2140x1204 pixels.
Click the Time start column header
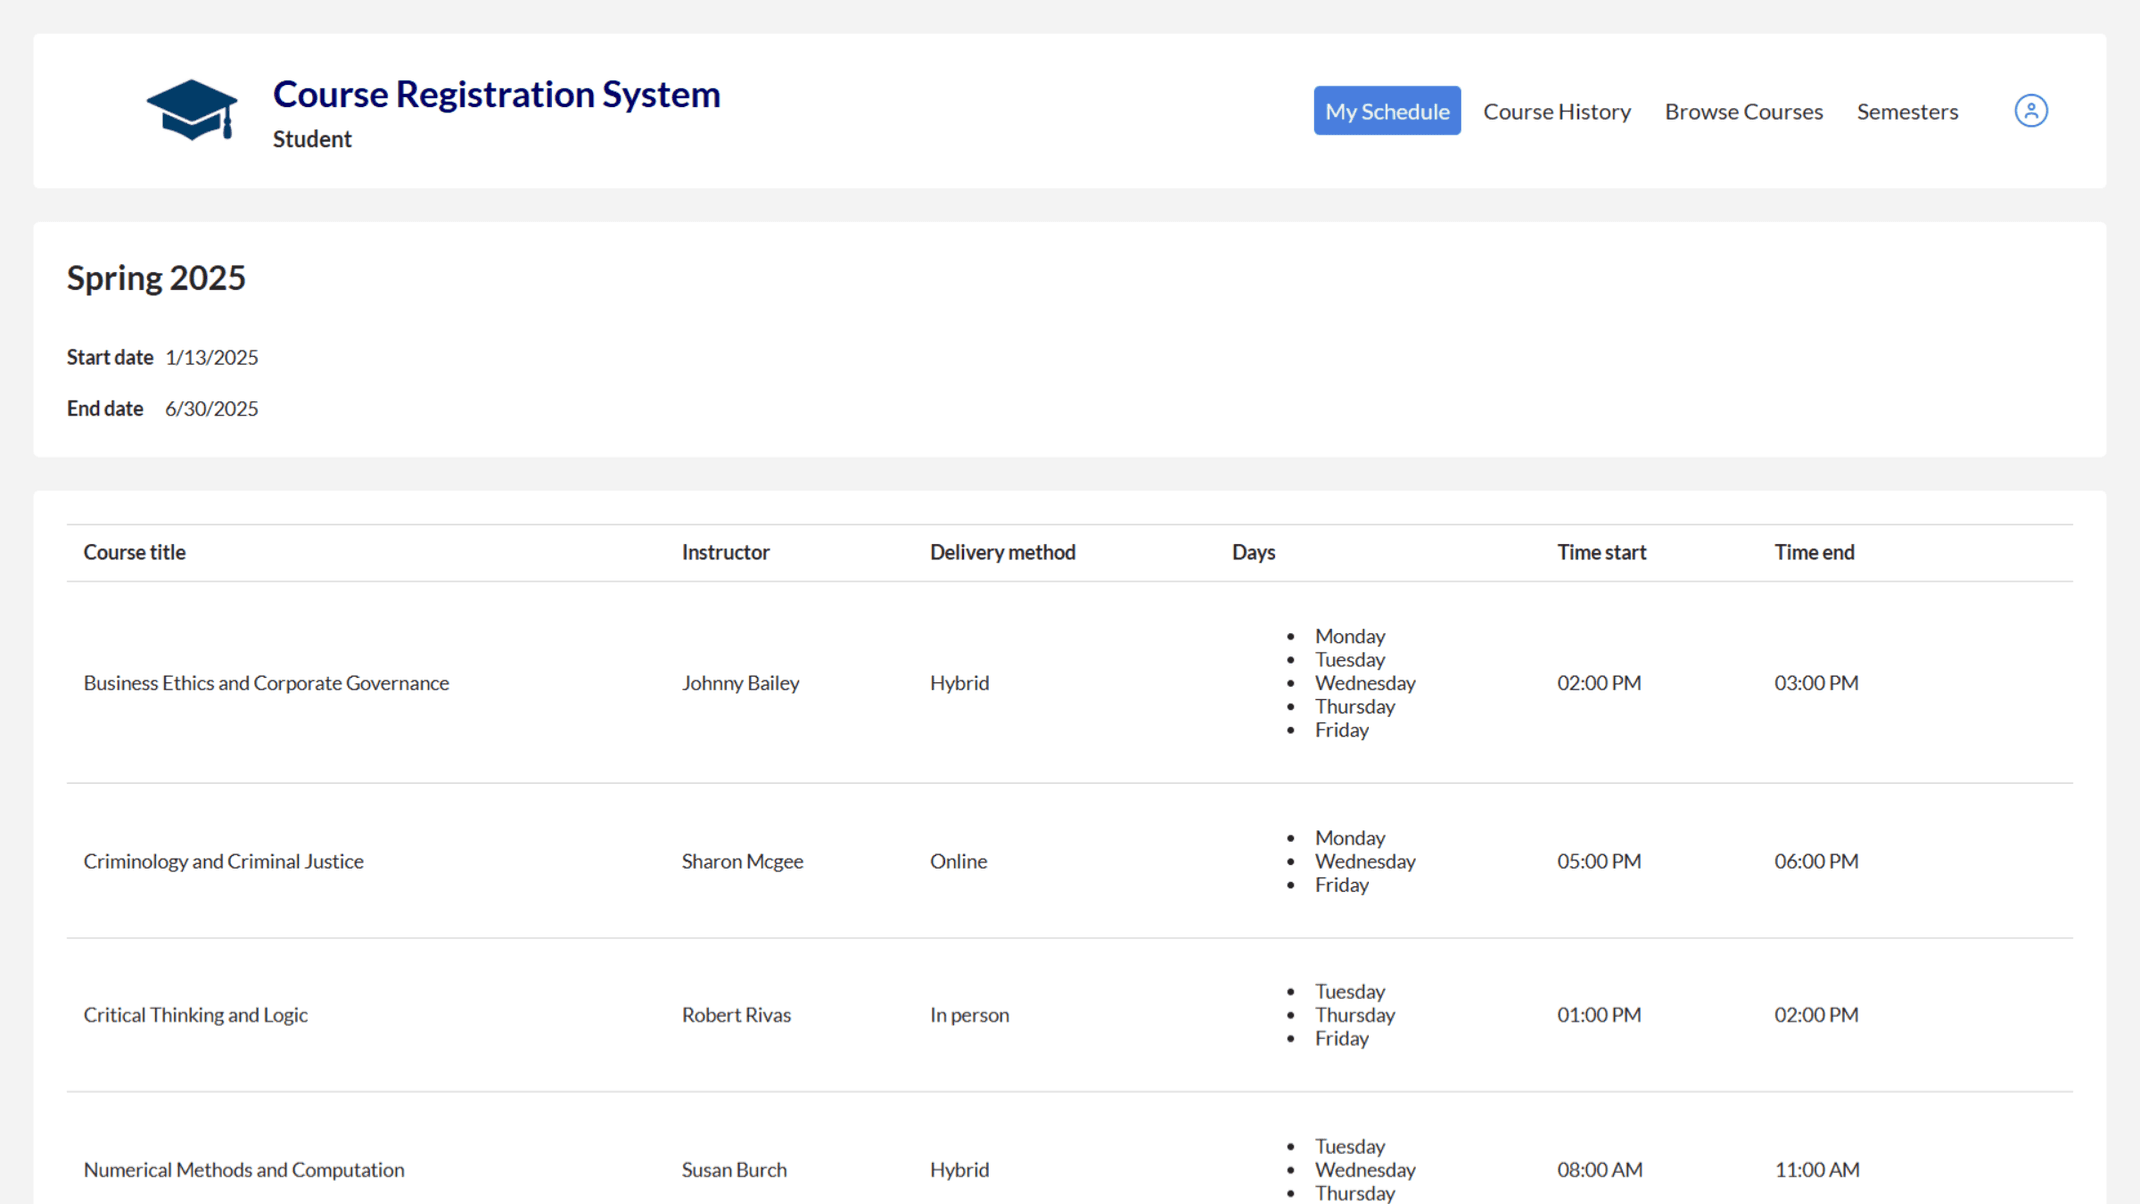click(1601, 552)
